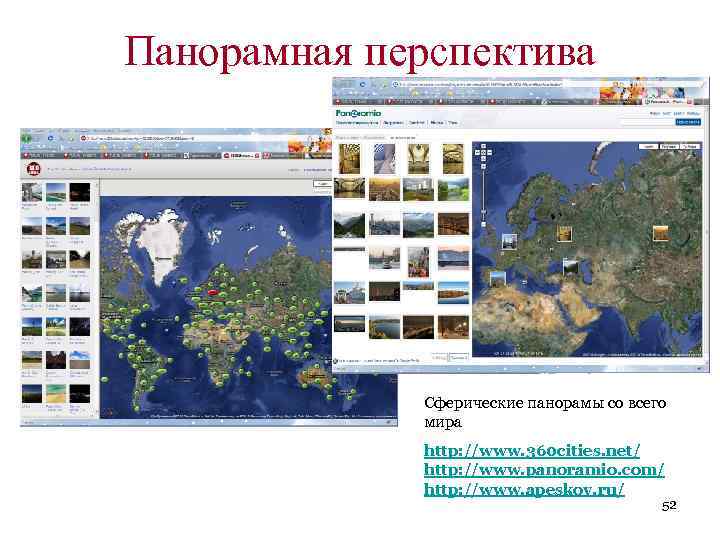This screenshot has width=720, height=540.
Task: Pan the Panoramio map right with the arrow
Action: (x=489, y=152)
